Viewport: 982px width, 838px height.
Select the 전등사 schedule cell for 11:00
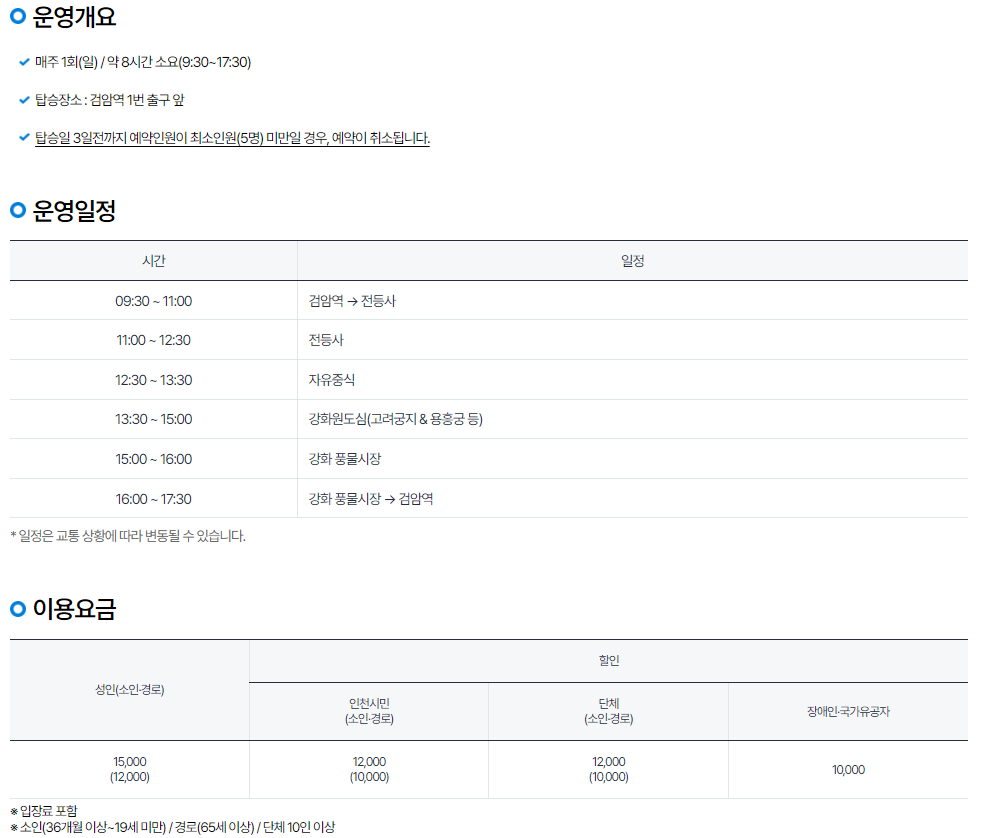633,340
